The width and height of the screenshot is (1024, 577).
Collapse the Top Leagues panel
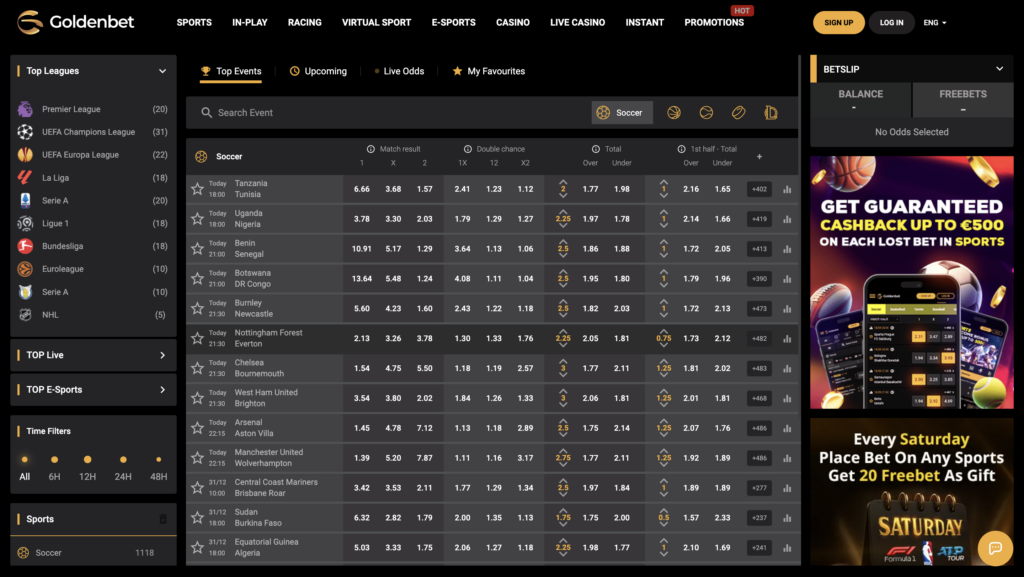coord(162,71)
